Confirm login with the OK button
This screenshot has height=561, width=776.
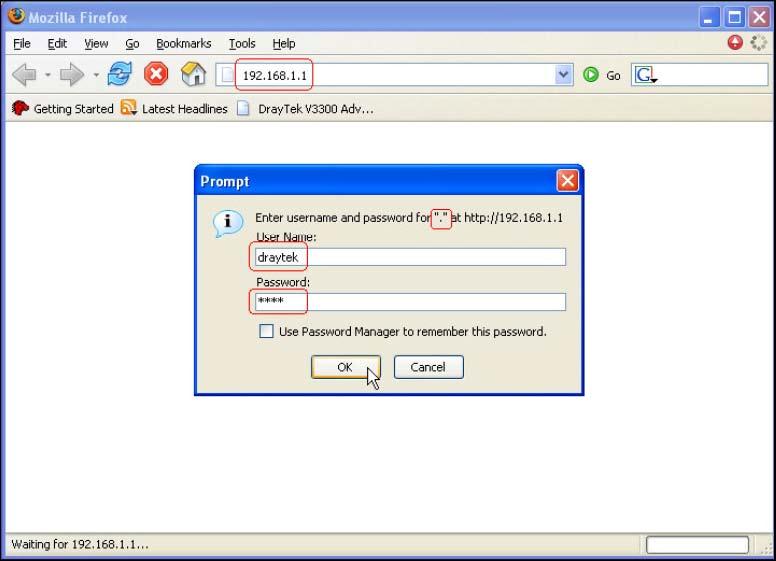(345, 367)
